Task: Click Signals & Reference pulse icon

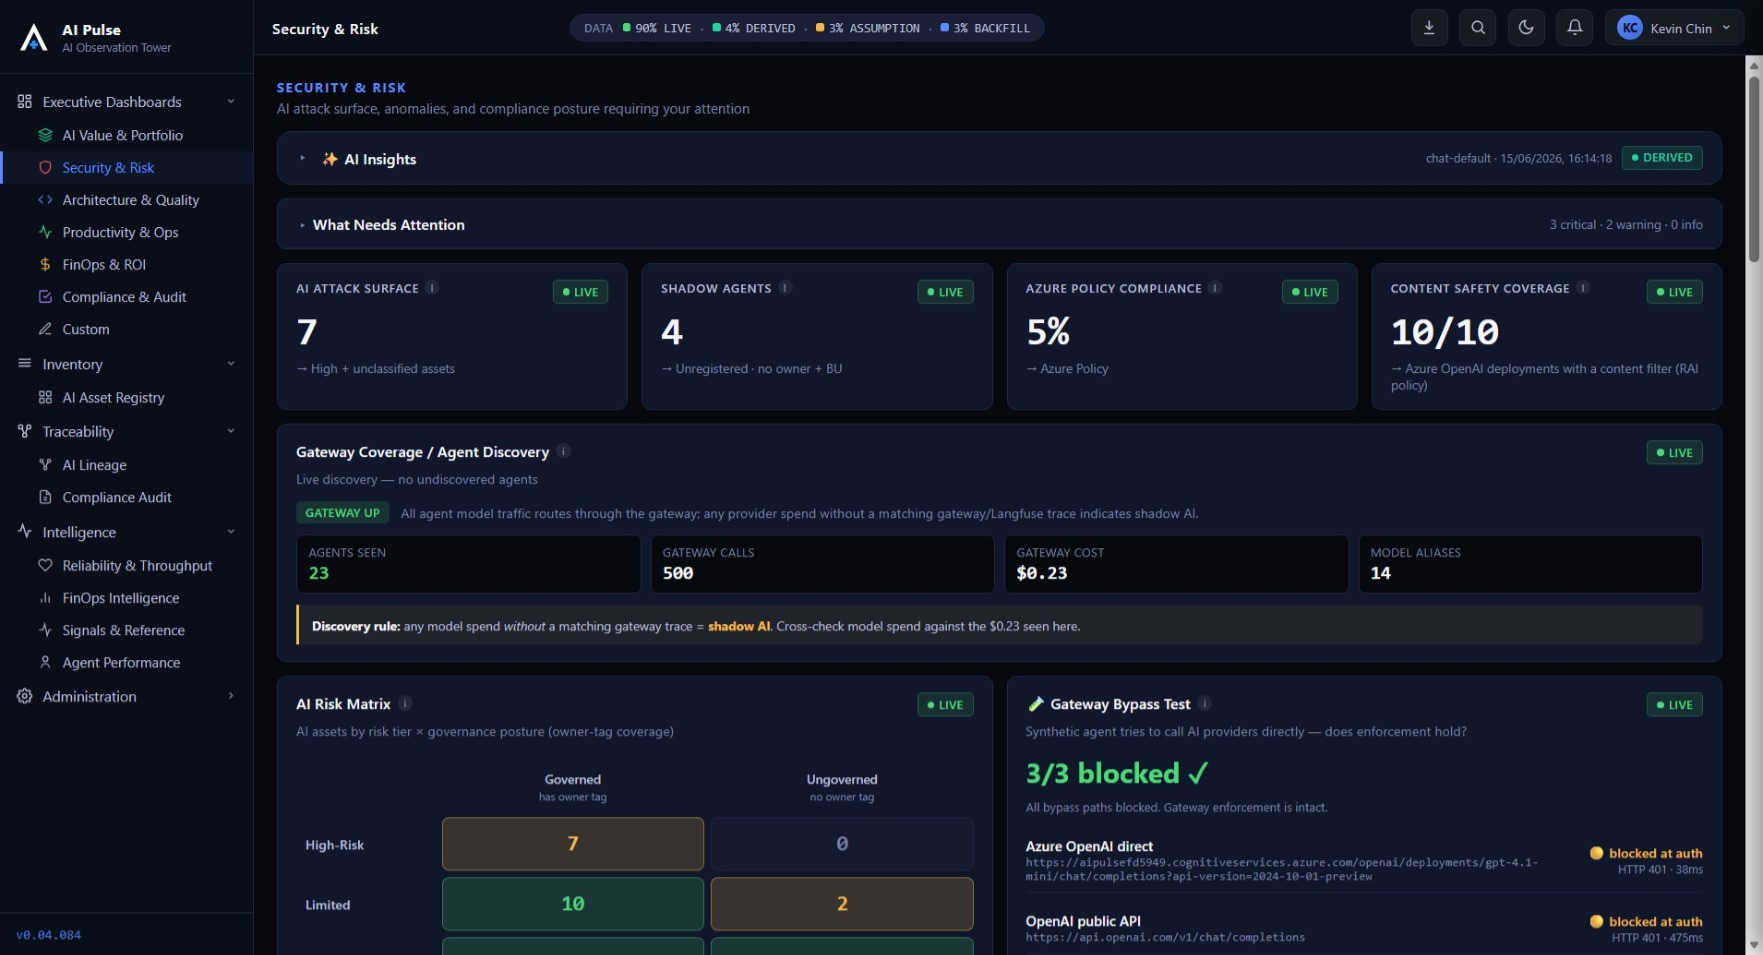Action: tap(45, 630)
